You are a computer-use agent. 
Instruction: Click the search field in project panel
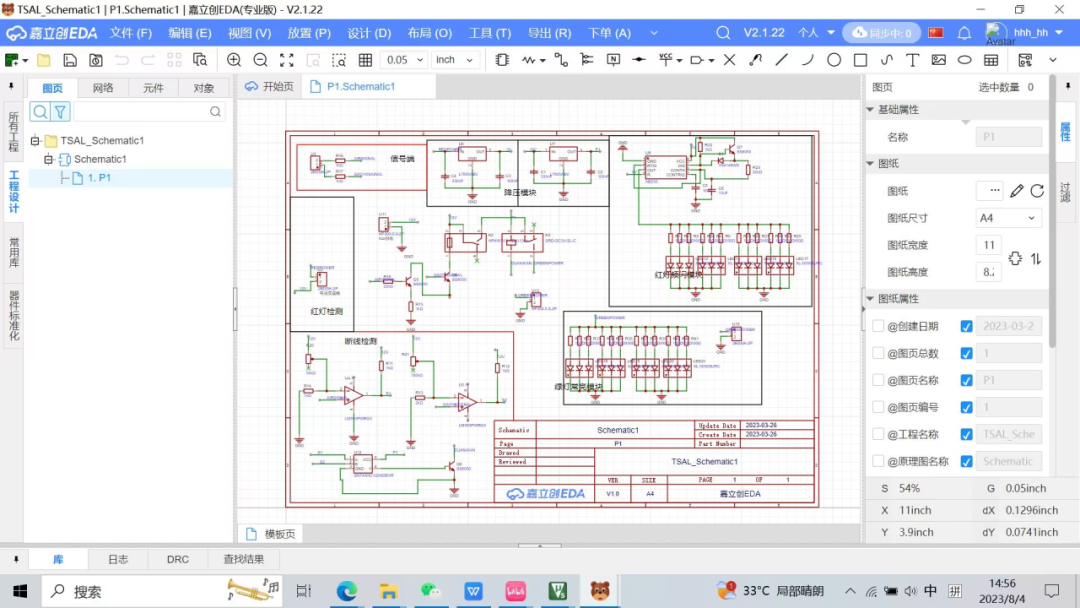coord(149,112)
